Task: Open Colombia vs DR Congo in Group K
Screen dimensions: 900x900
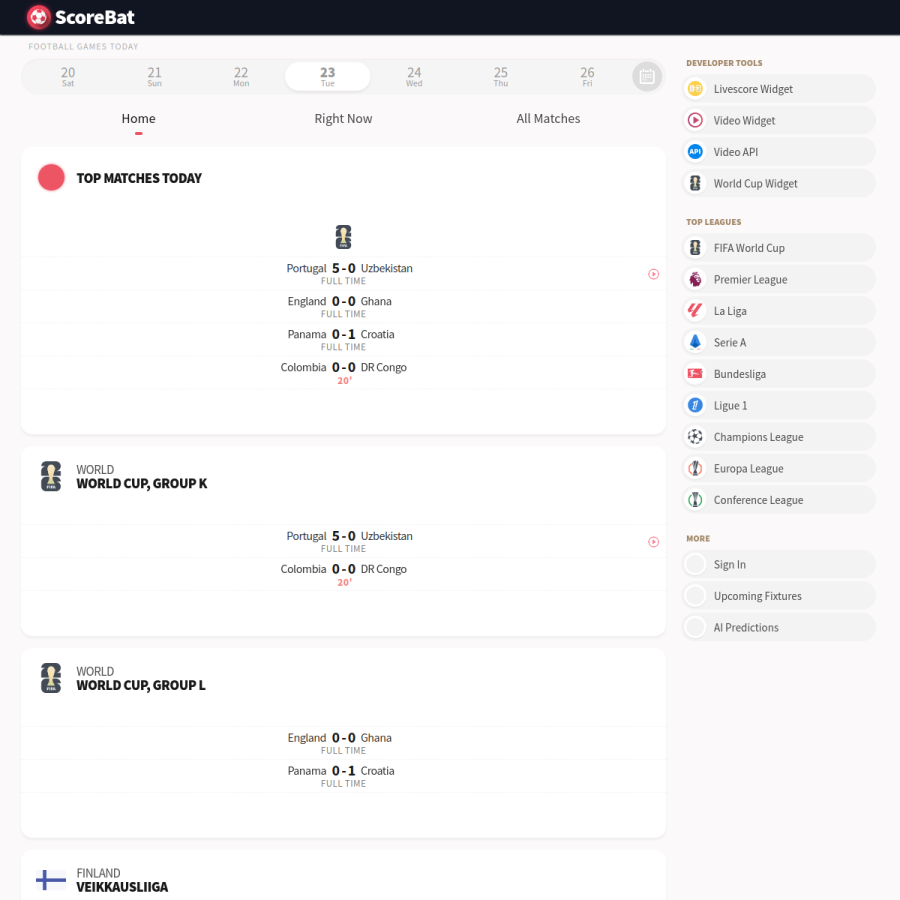Action: click(x=343, y=575)
